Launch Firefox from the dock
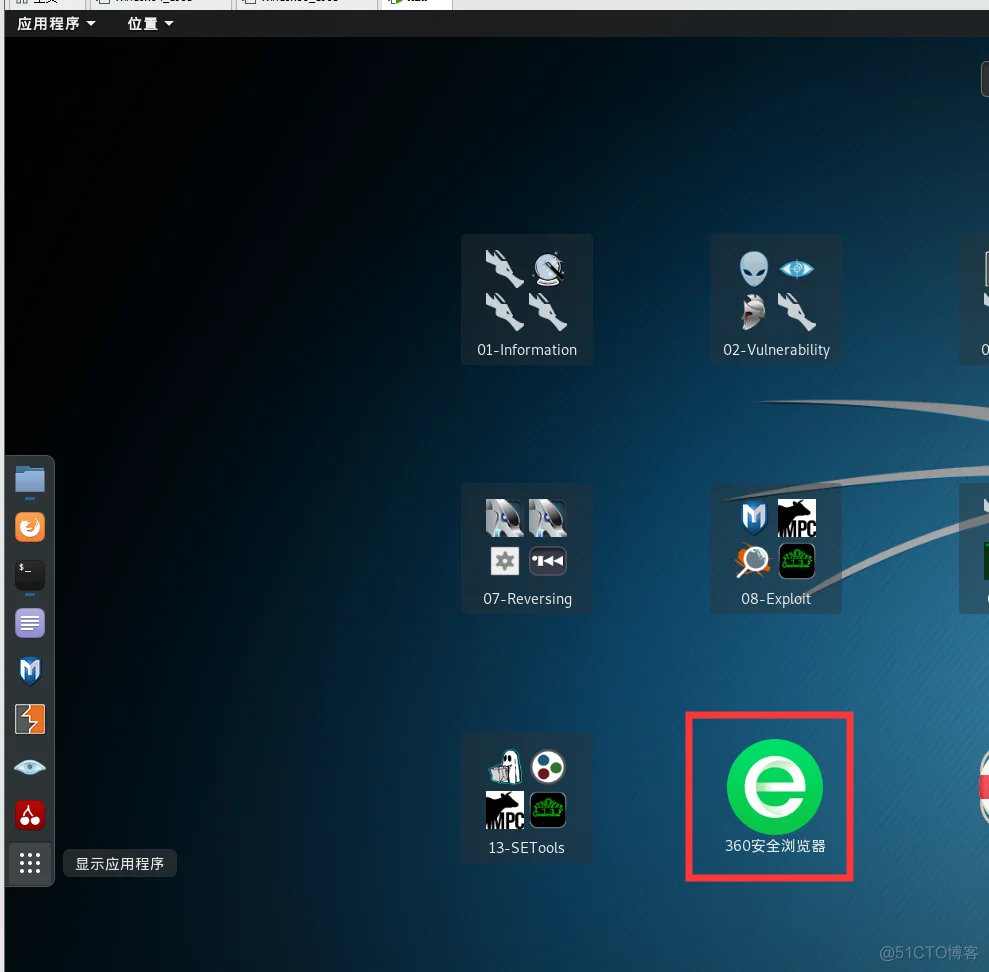989x972 pixels. click(x=30, y=527)
